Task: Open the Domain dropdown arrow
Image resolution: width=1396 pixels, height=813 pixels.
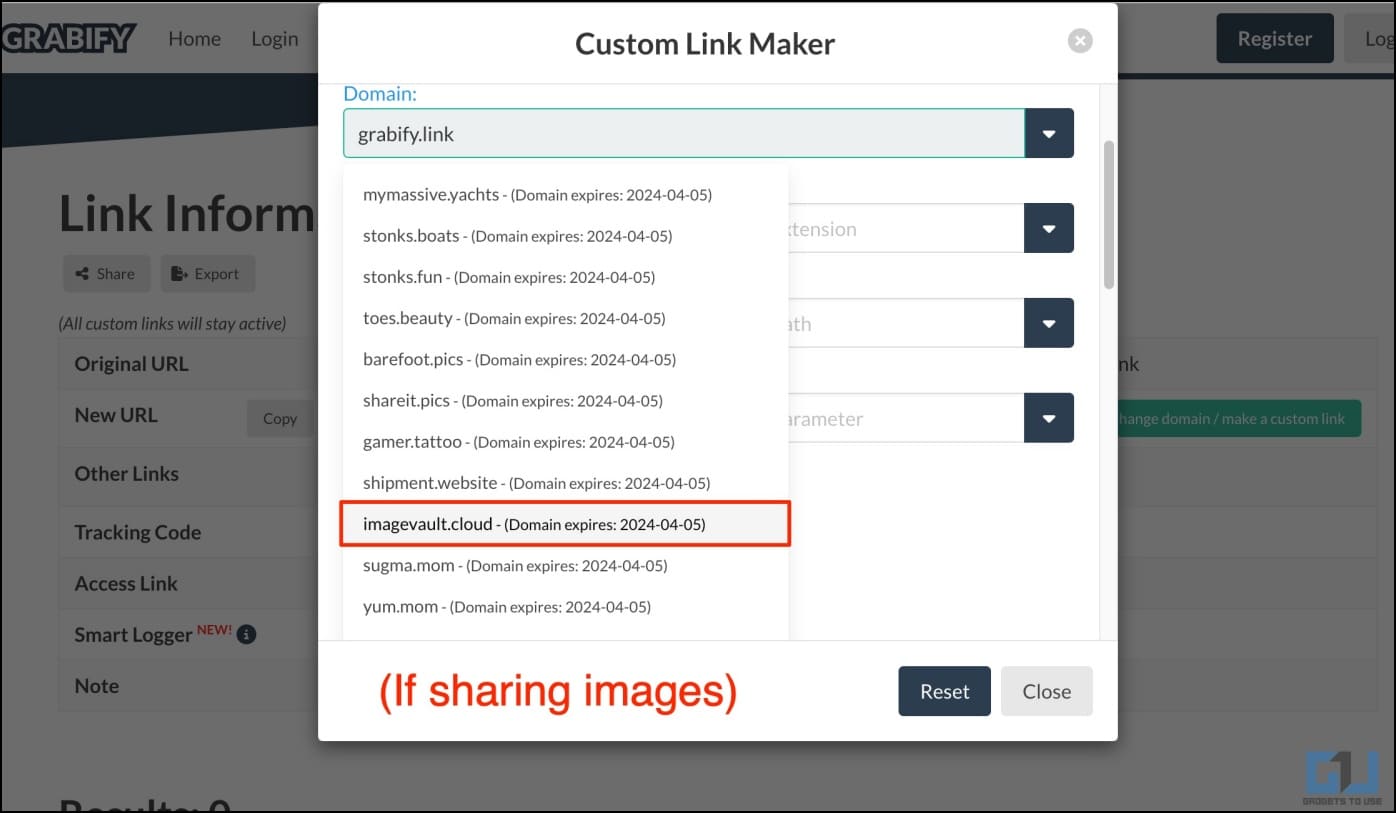Action: [1049, 133]
